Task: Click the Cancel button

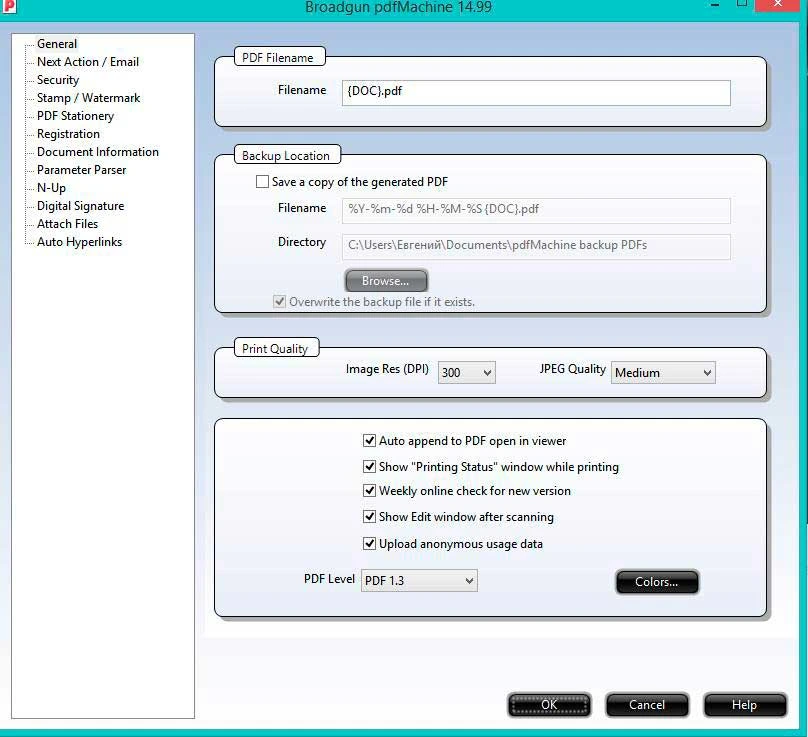Action: [x=647, y=705]
